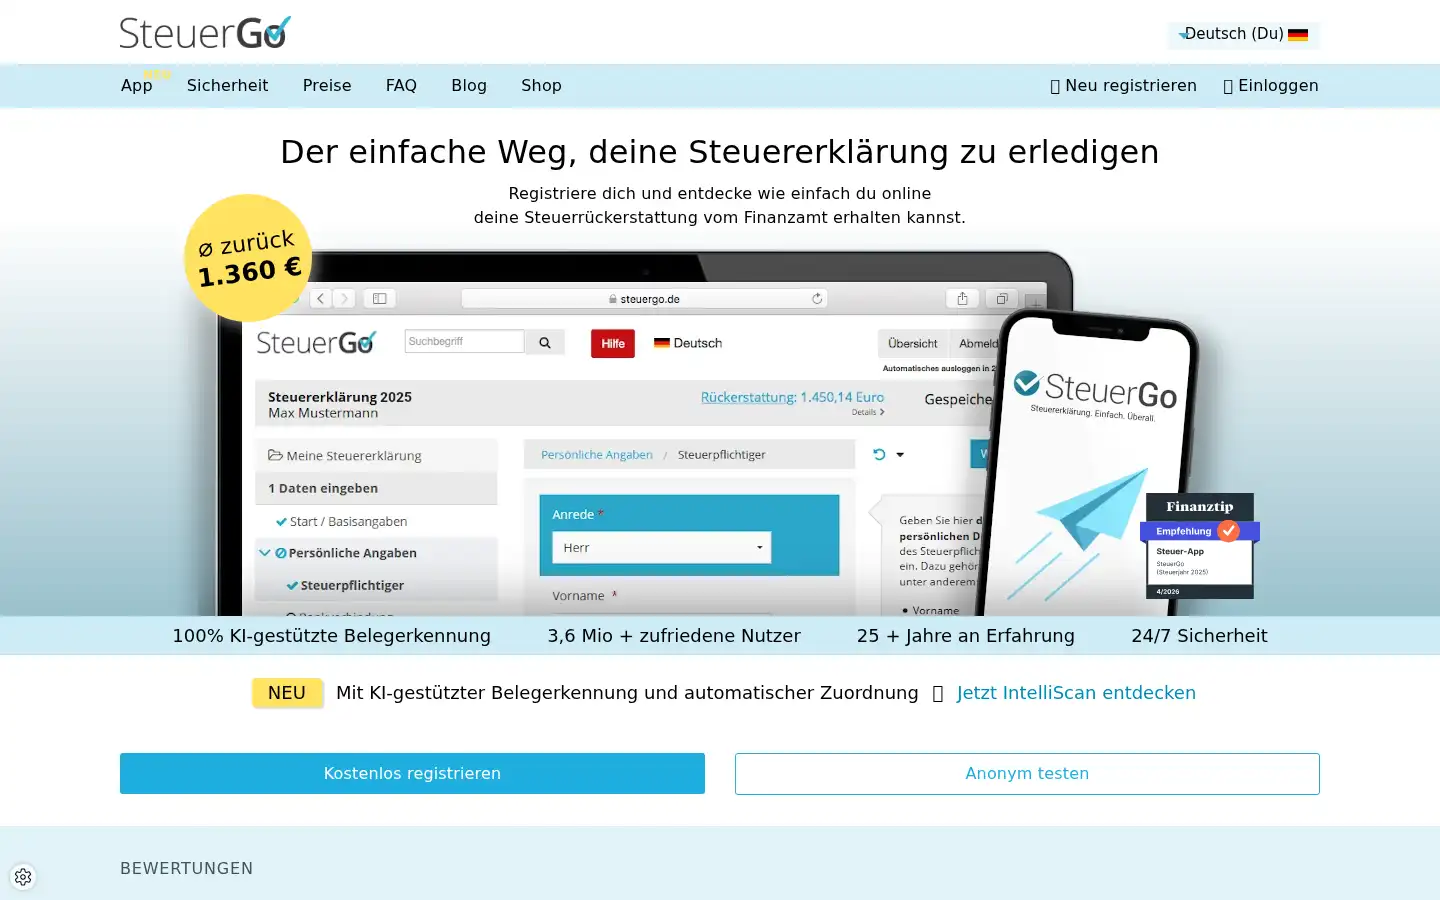
Task: Click the arrow icon before IntelliScan link
Action: coord(938,694)
